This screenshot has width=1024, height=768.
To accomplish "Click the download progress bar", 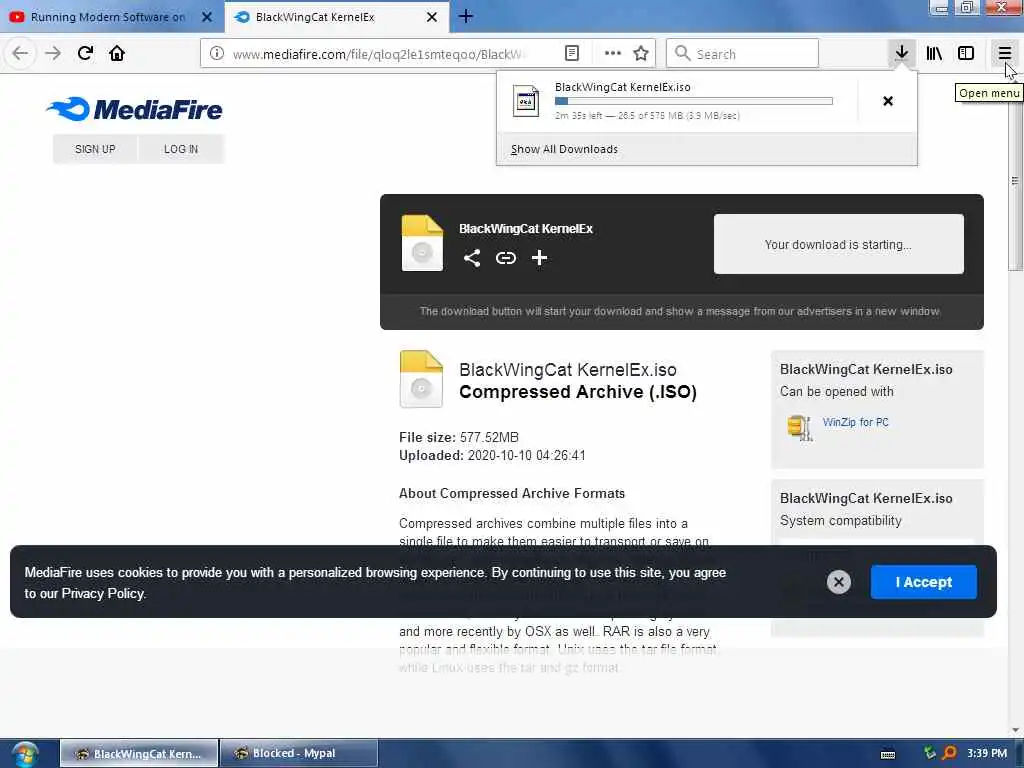I will click(694, 101).
